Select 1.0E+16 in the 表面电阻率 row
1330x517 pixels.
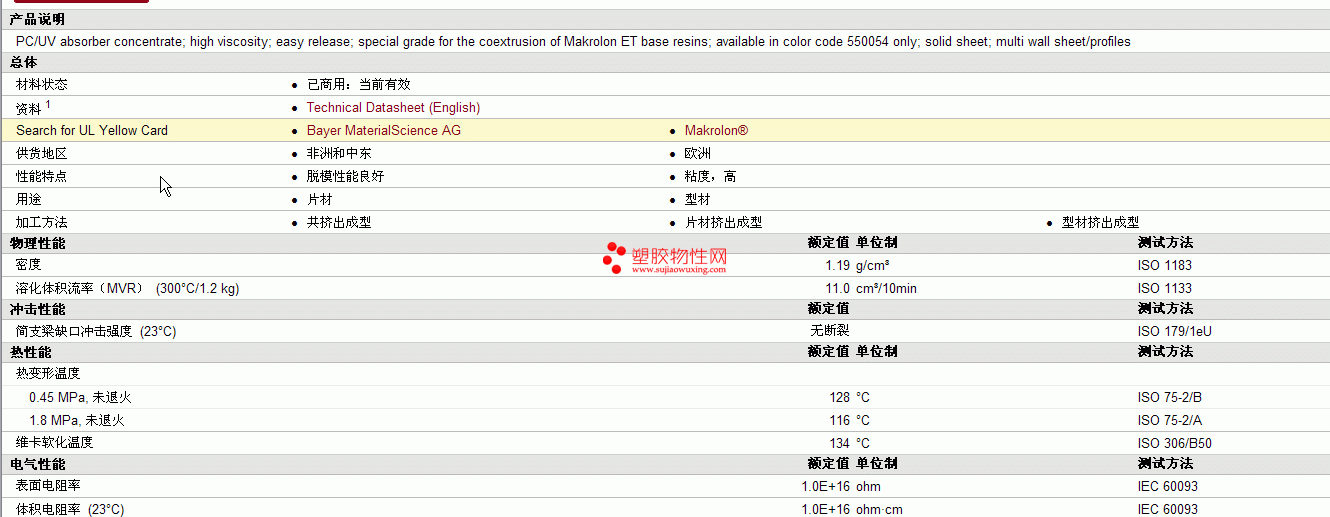(826, 486)
